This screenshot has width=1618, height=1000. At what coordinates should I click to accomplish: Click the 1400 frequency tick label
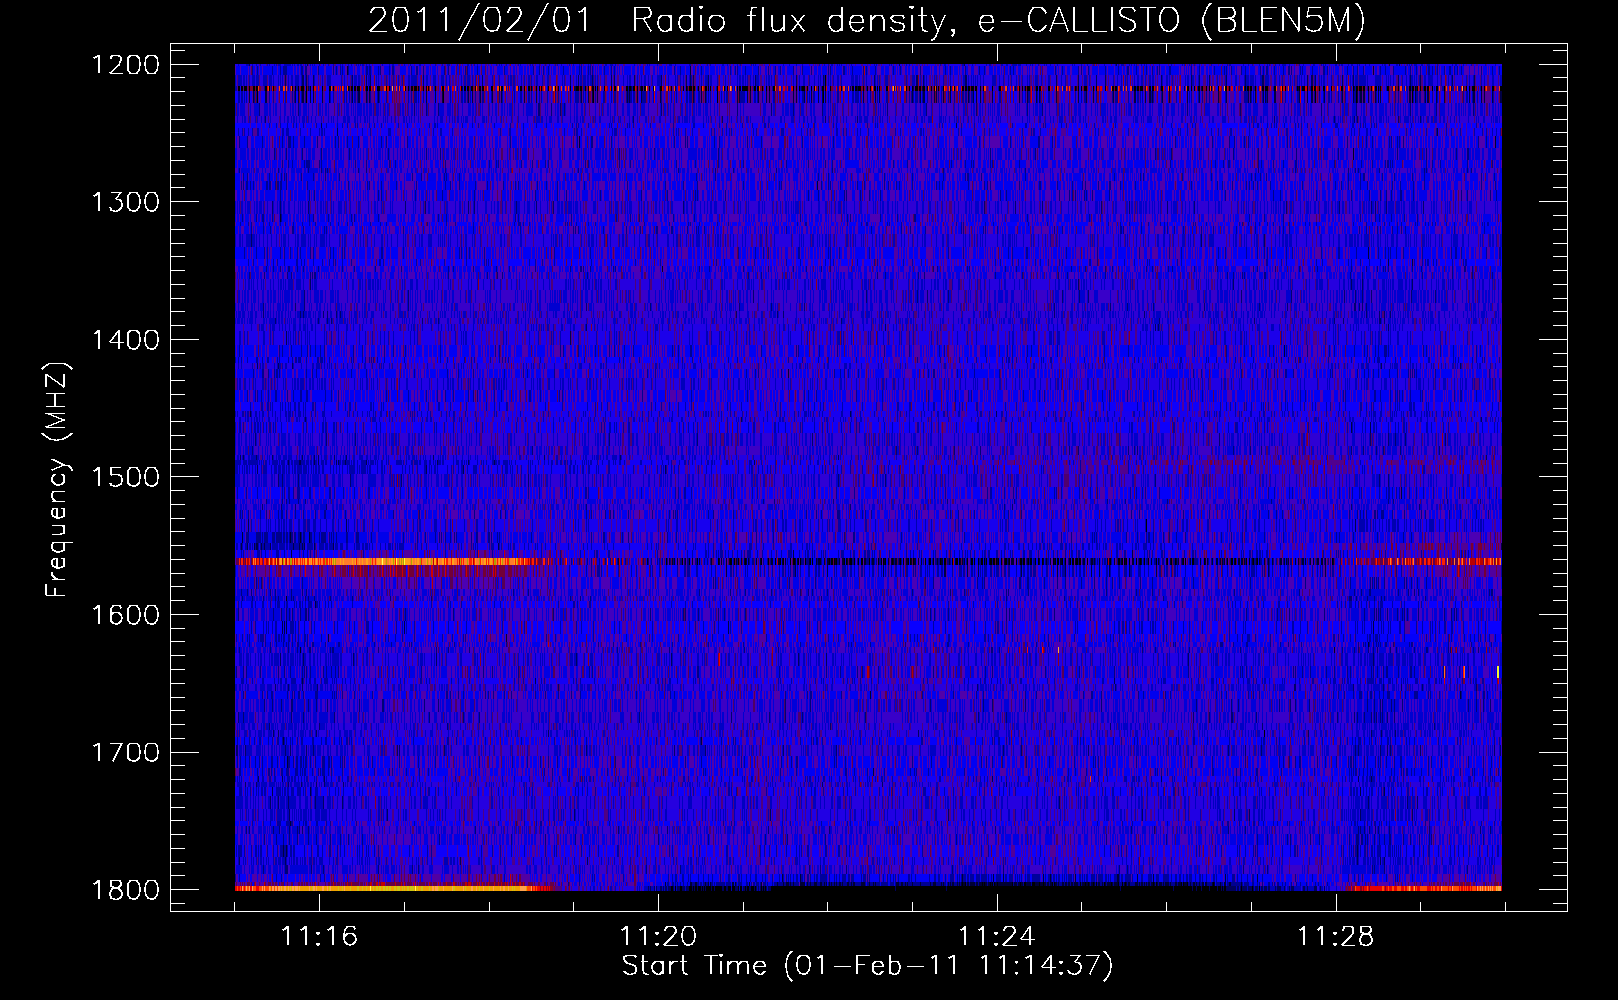click(126, 340)
